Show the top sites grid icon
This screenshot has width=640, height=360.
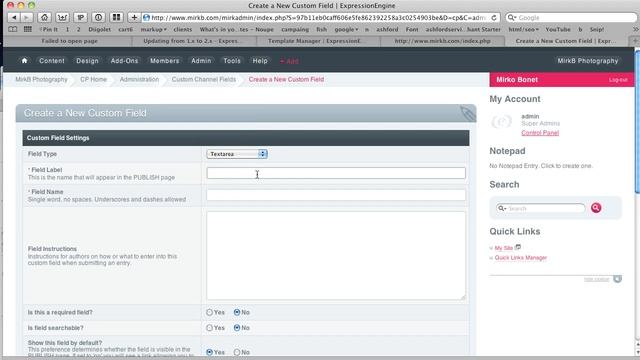point(27,29)
